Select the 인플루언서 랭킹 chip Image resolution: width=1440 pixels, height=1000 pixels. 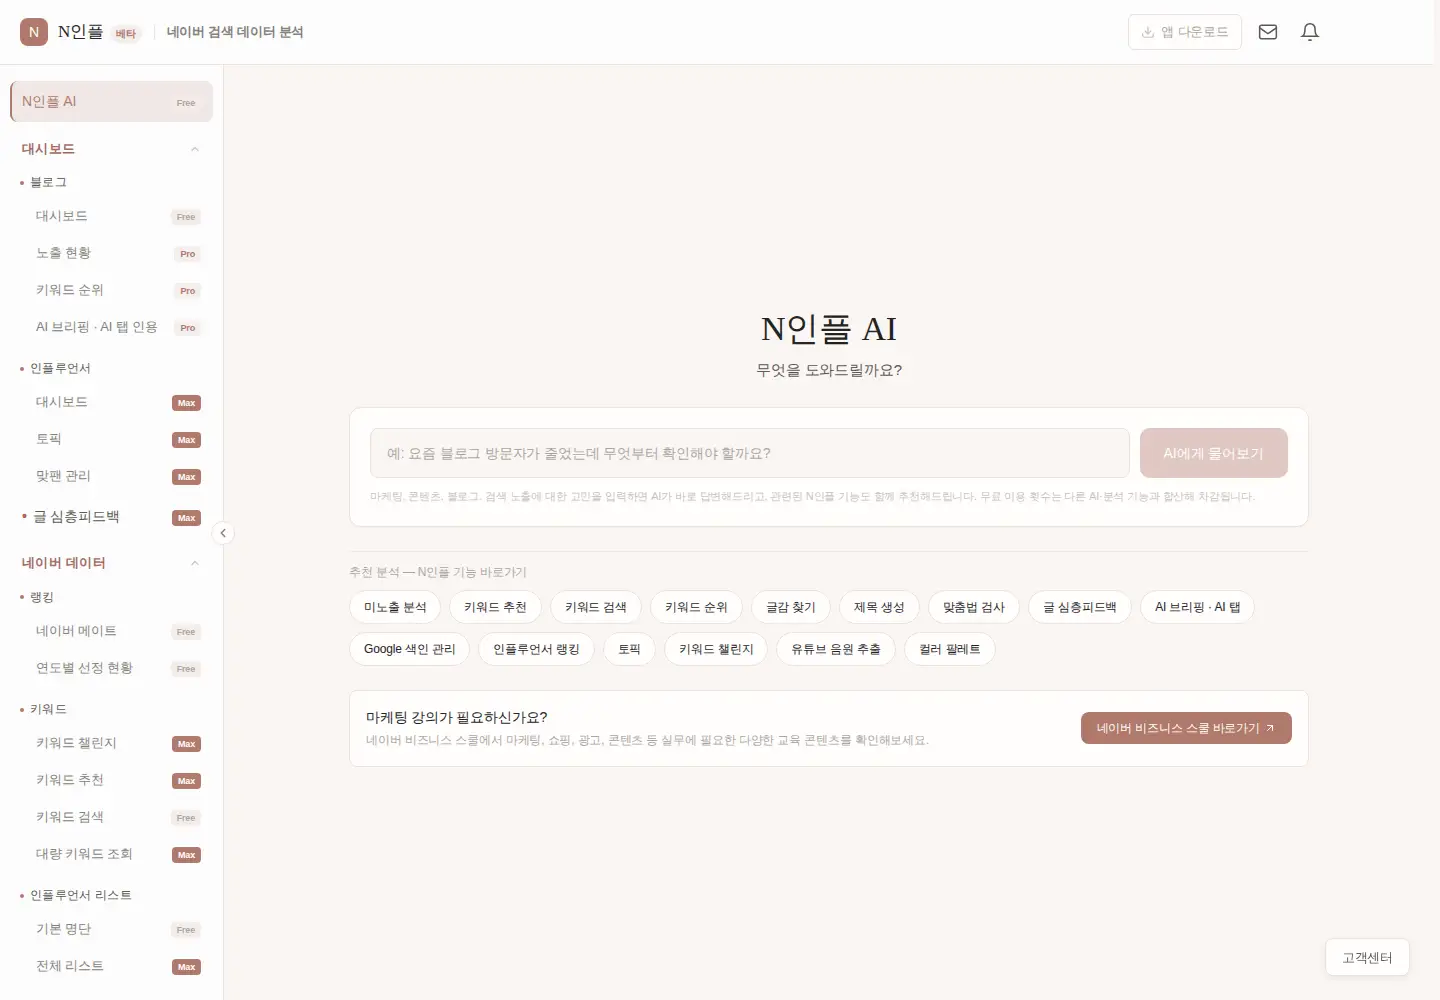[x=536, y=649]
